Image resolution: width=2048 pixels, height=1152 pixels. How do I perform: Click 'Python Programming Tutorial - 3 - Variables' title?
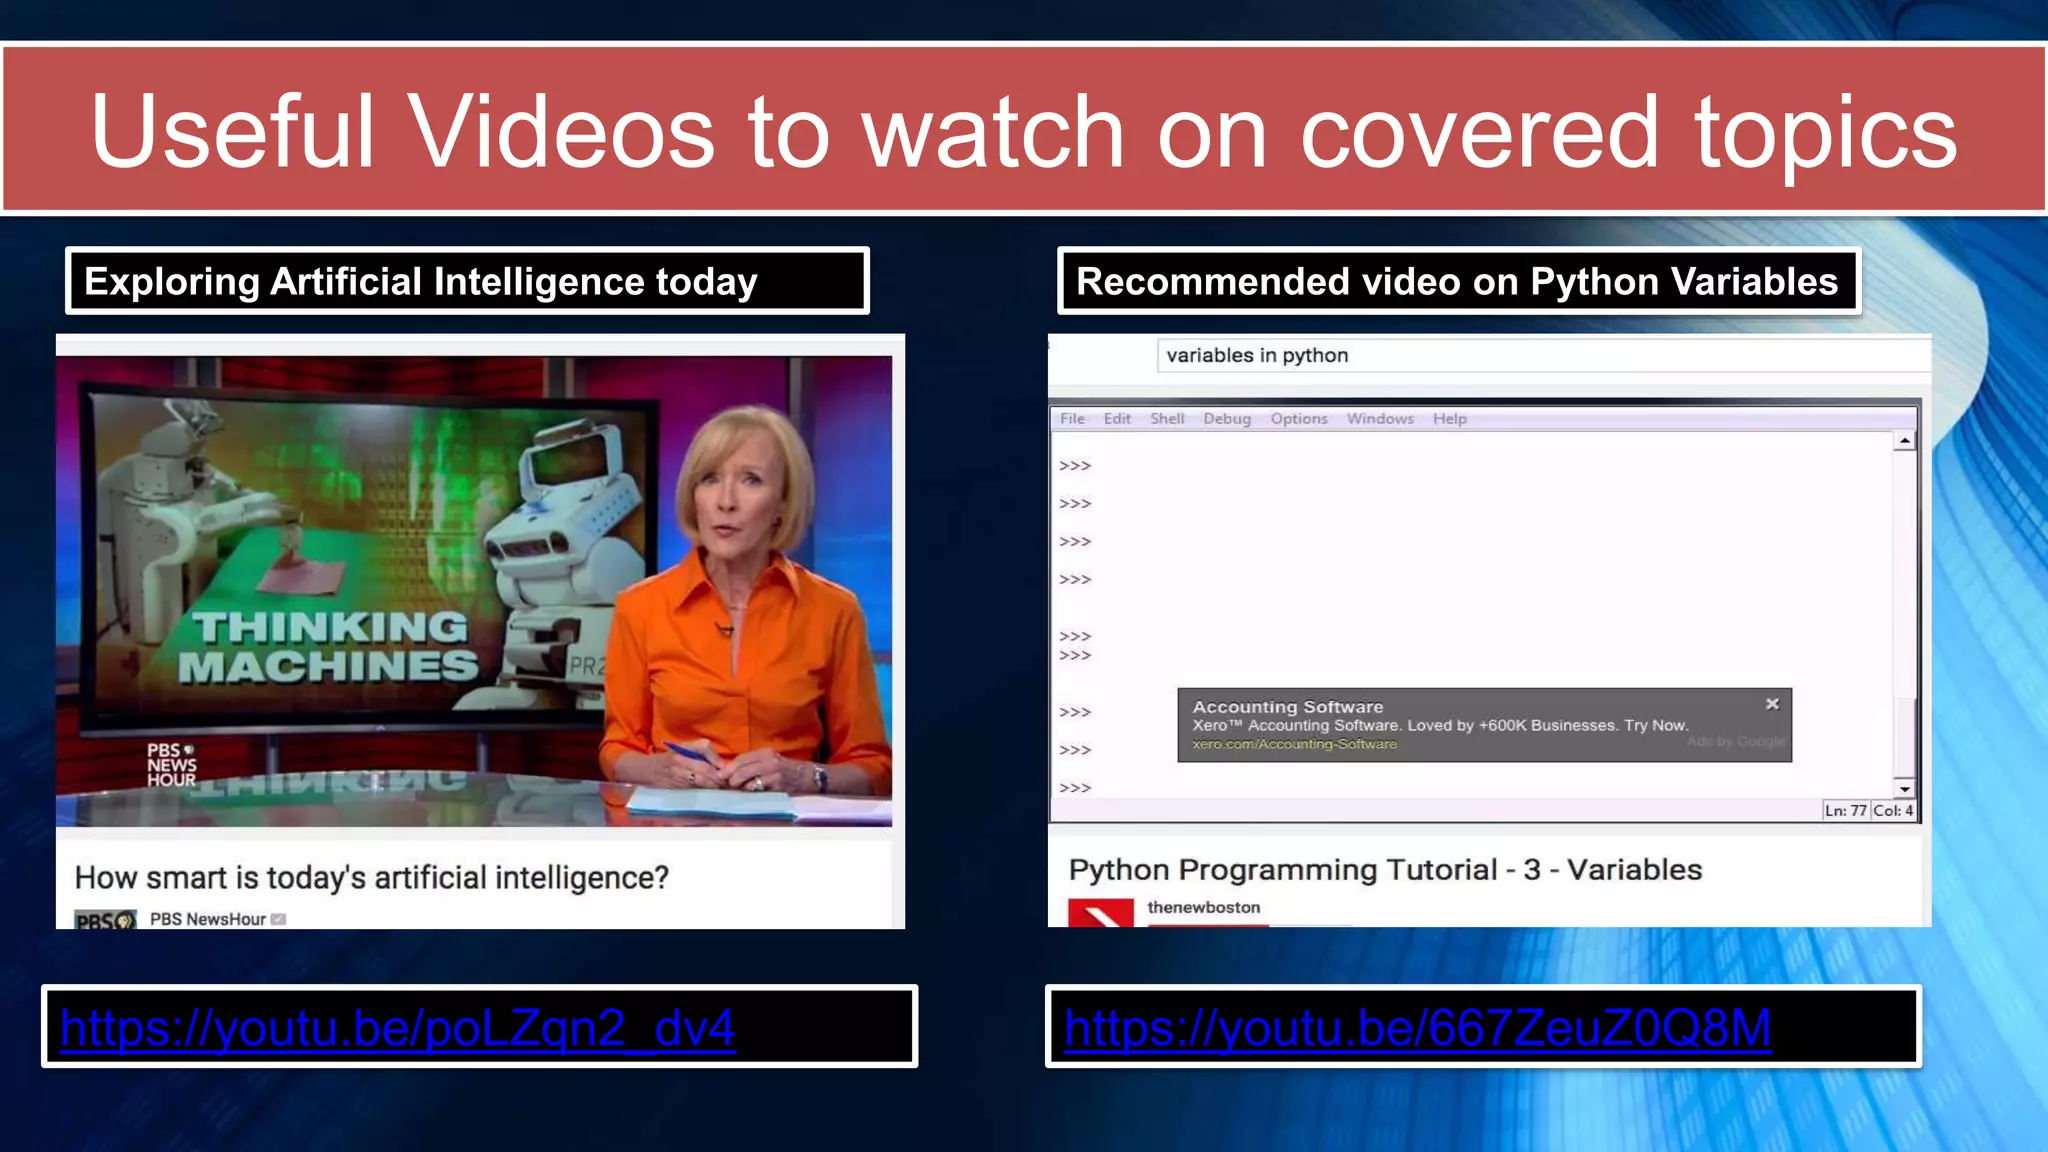pos(1385,870)
